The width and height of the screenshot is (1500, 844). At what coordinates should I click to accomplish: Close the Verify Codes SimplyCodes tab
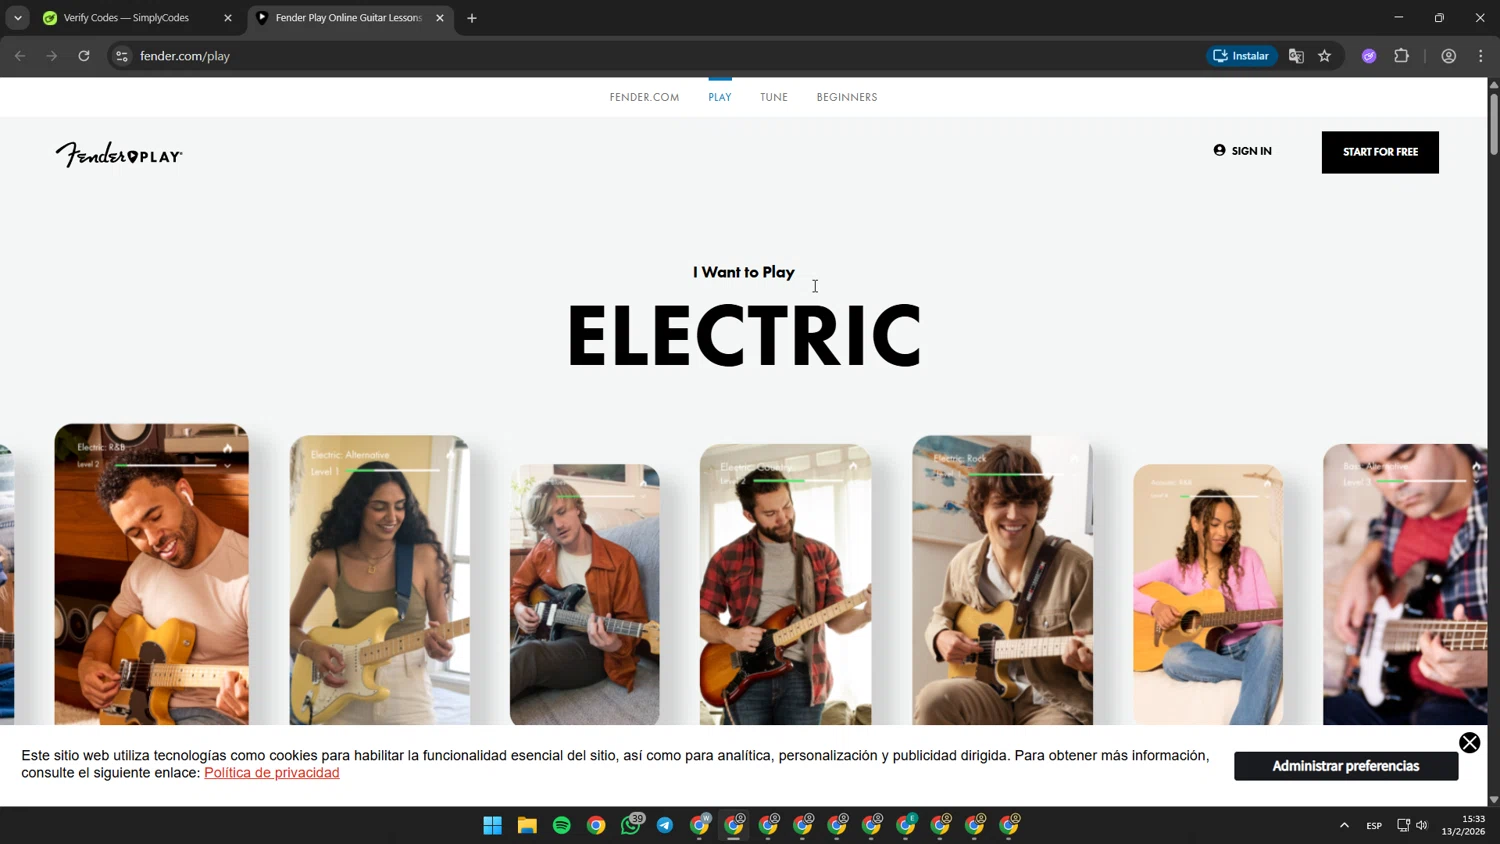point(228,18)
